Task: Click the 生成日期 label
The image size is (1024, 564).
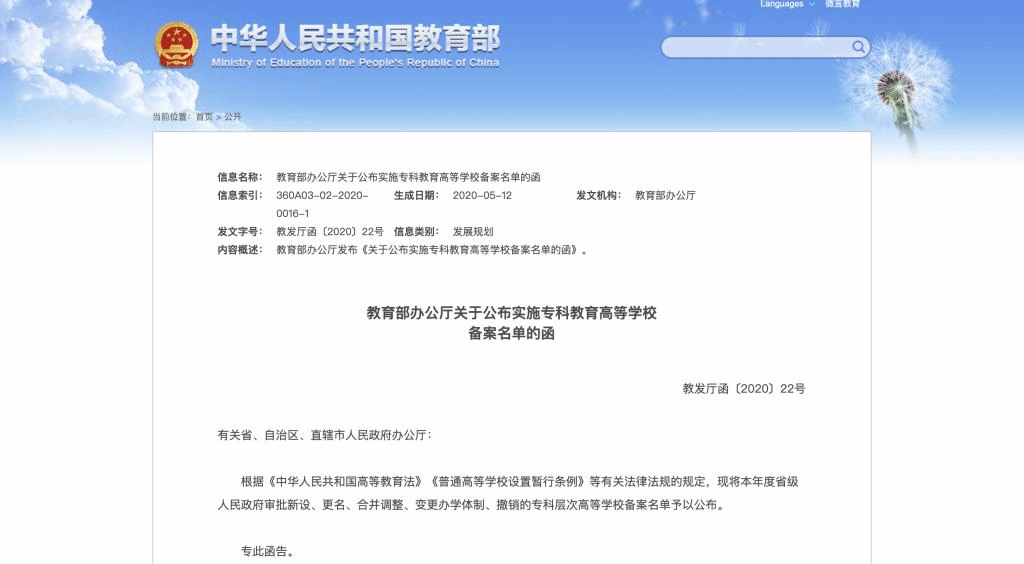Action: pyautogui.click(x=416, y=195)
